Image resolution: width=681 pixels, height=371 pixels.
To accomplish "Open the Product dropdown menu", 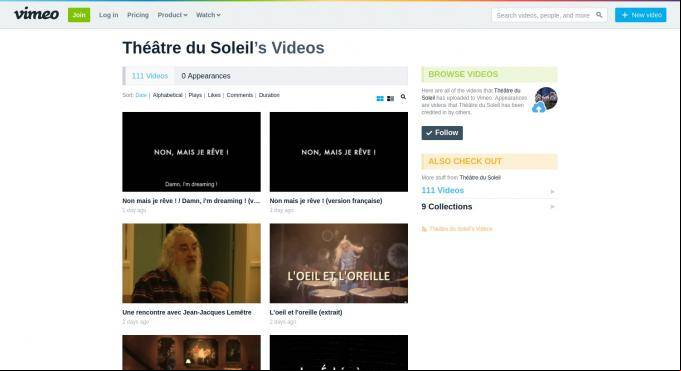I will click(172, 15).
